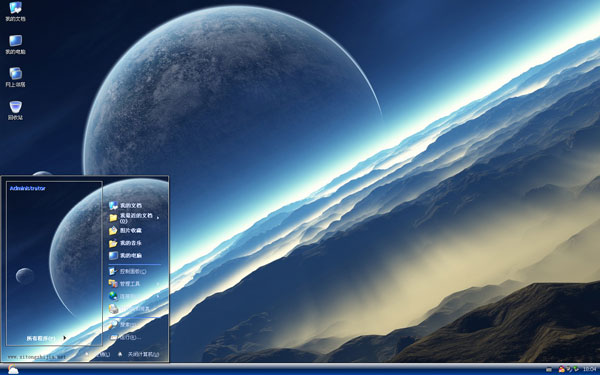
Task: Click the 关闭计算机 shut down button
Action: tap(139, 354)
